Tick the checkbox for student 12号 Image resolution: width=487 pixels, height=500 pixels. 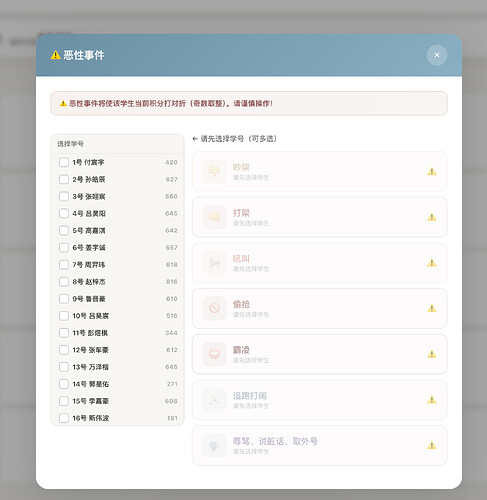tap(64, 350)
